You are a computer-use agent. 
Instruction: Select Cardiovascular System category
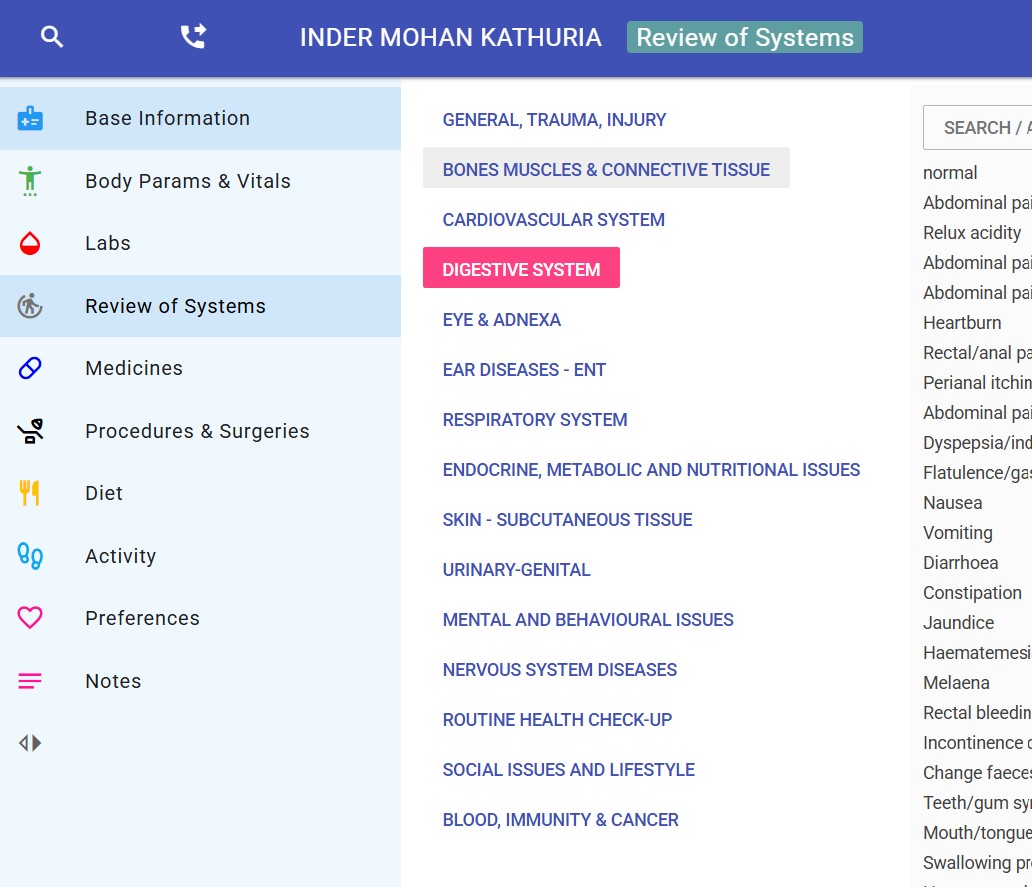553,220
